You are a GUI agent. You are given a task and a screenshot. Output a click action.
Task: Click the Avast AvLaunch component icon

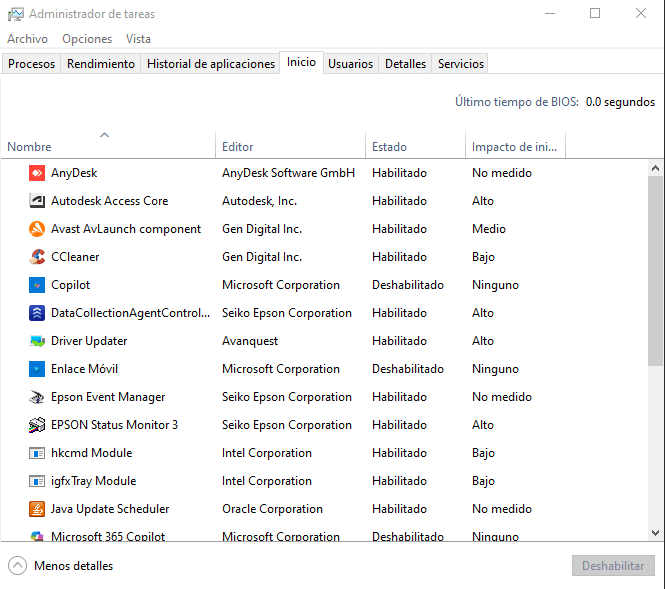(x=37, y=229)
